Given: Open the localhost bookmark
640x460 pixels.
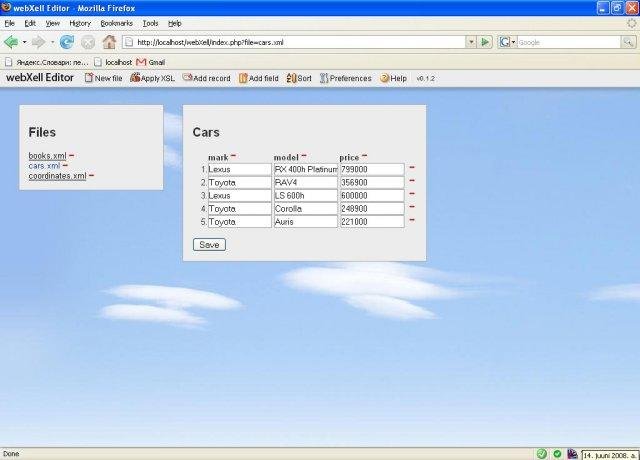Looking at the screenshot, I should coord(113,62).
